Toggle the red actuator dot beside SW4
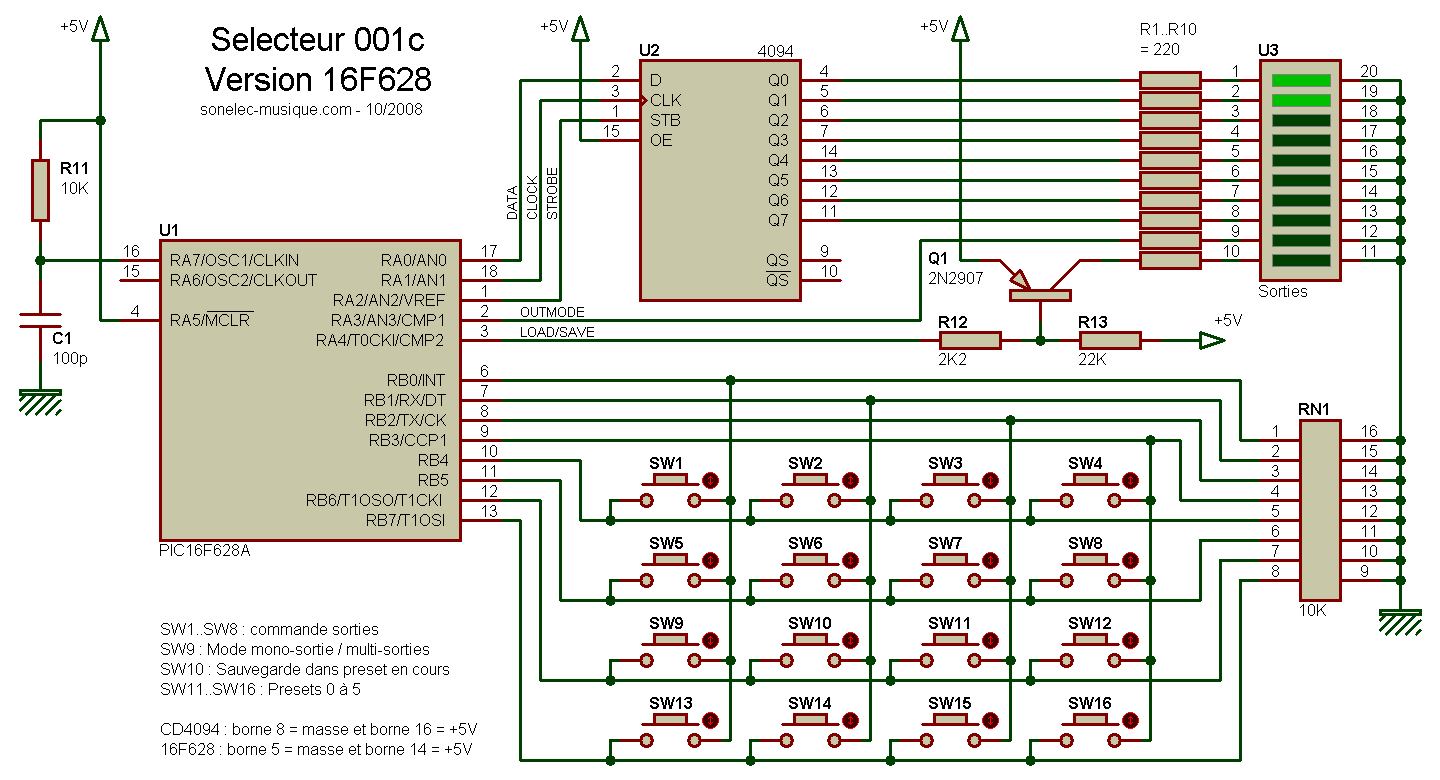Image resolution: width=1440 pixels, height=780 pixels. [1131, 480]
